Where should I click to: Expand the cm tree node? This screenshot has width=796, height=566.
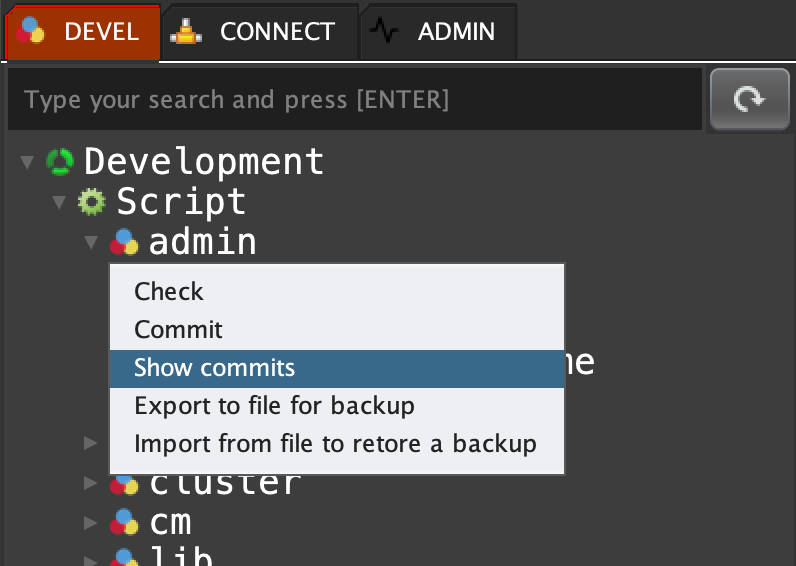[x=91, y=522]
